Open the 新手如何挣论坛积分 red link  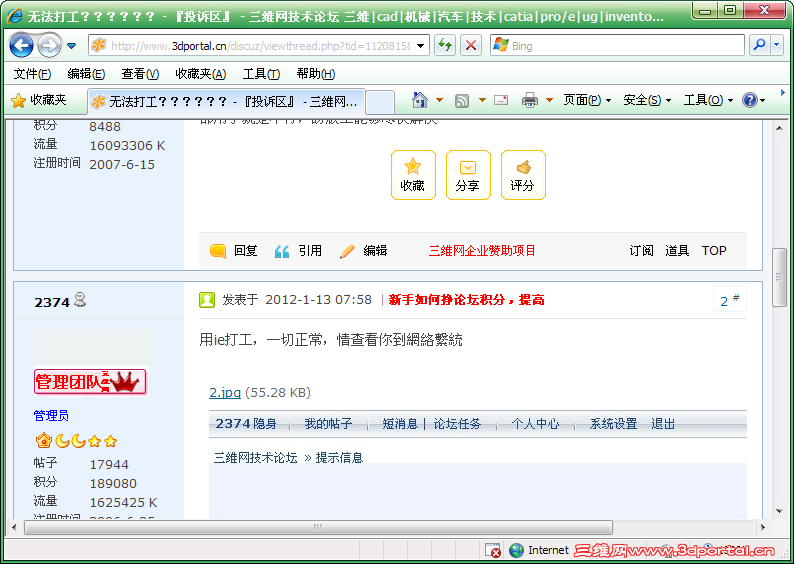[466, 300]
